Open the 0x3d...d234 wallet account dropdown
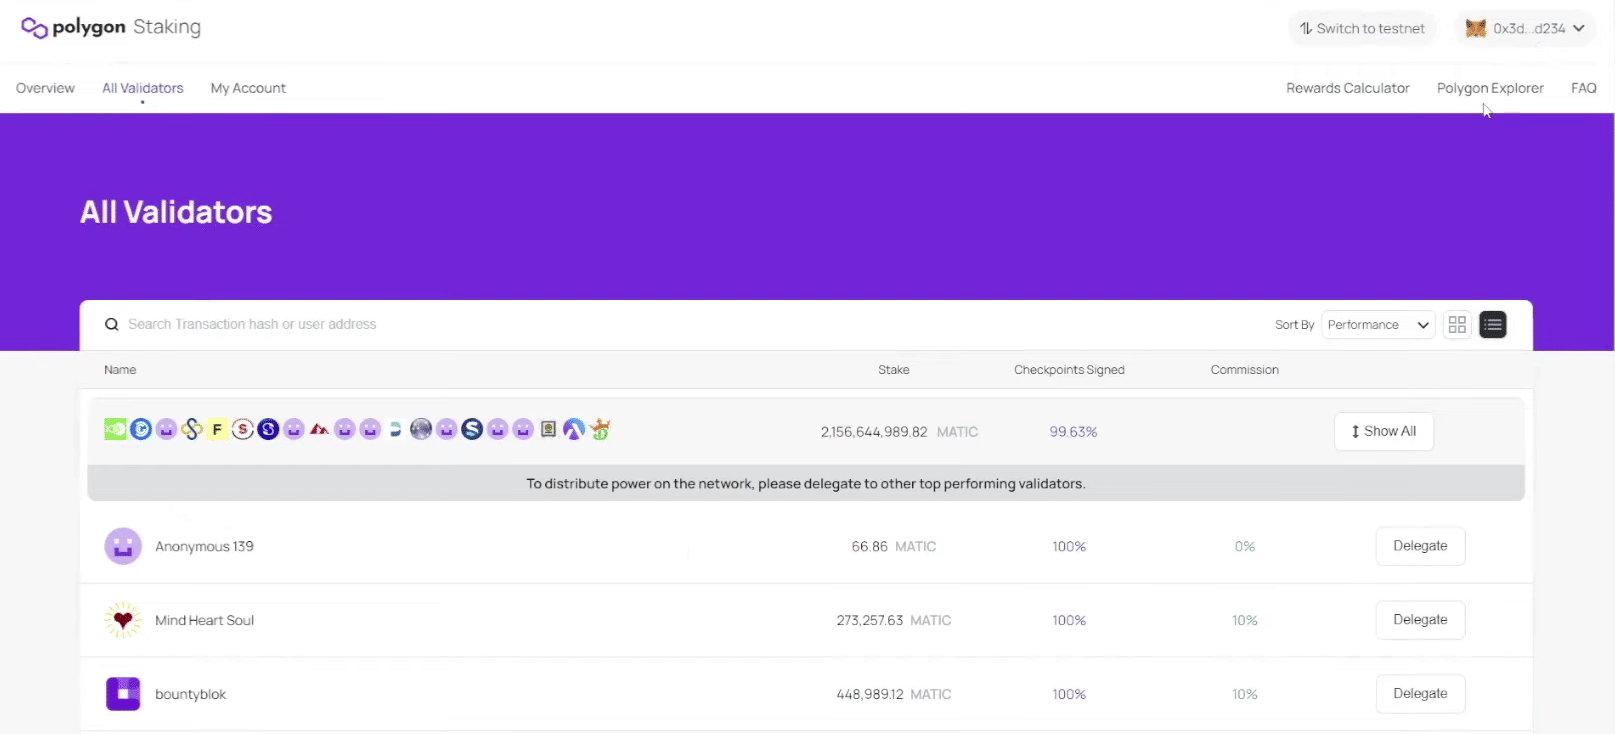1615x734 pixels. pos(1525,28)
